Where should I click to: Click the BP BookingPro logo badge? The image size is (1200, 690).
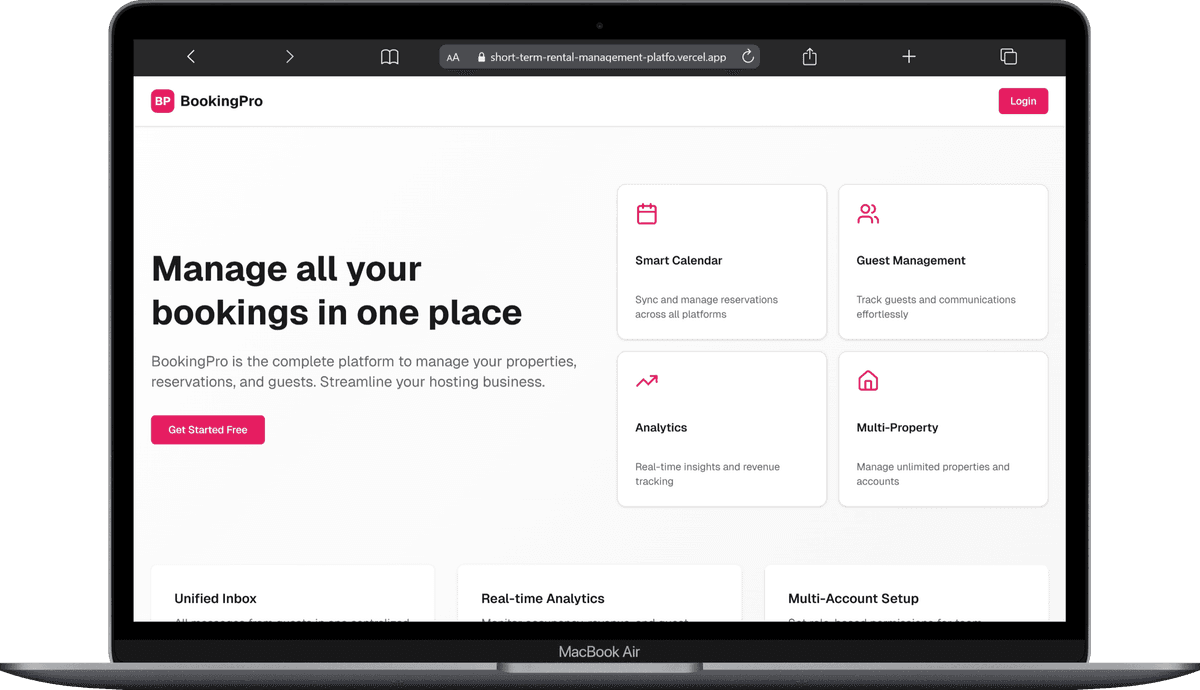point(162,101)
